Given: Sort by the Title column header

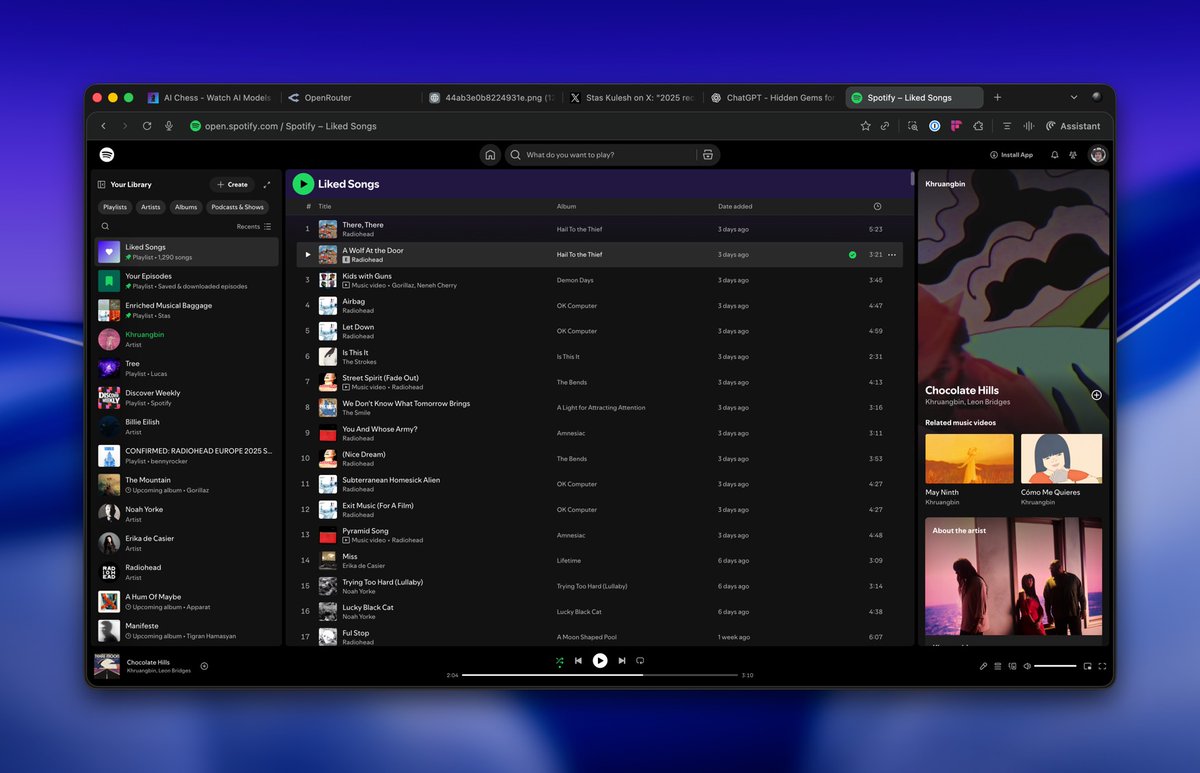Looking at the screenshot, I should (x=325, y=207).
